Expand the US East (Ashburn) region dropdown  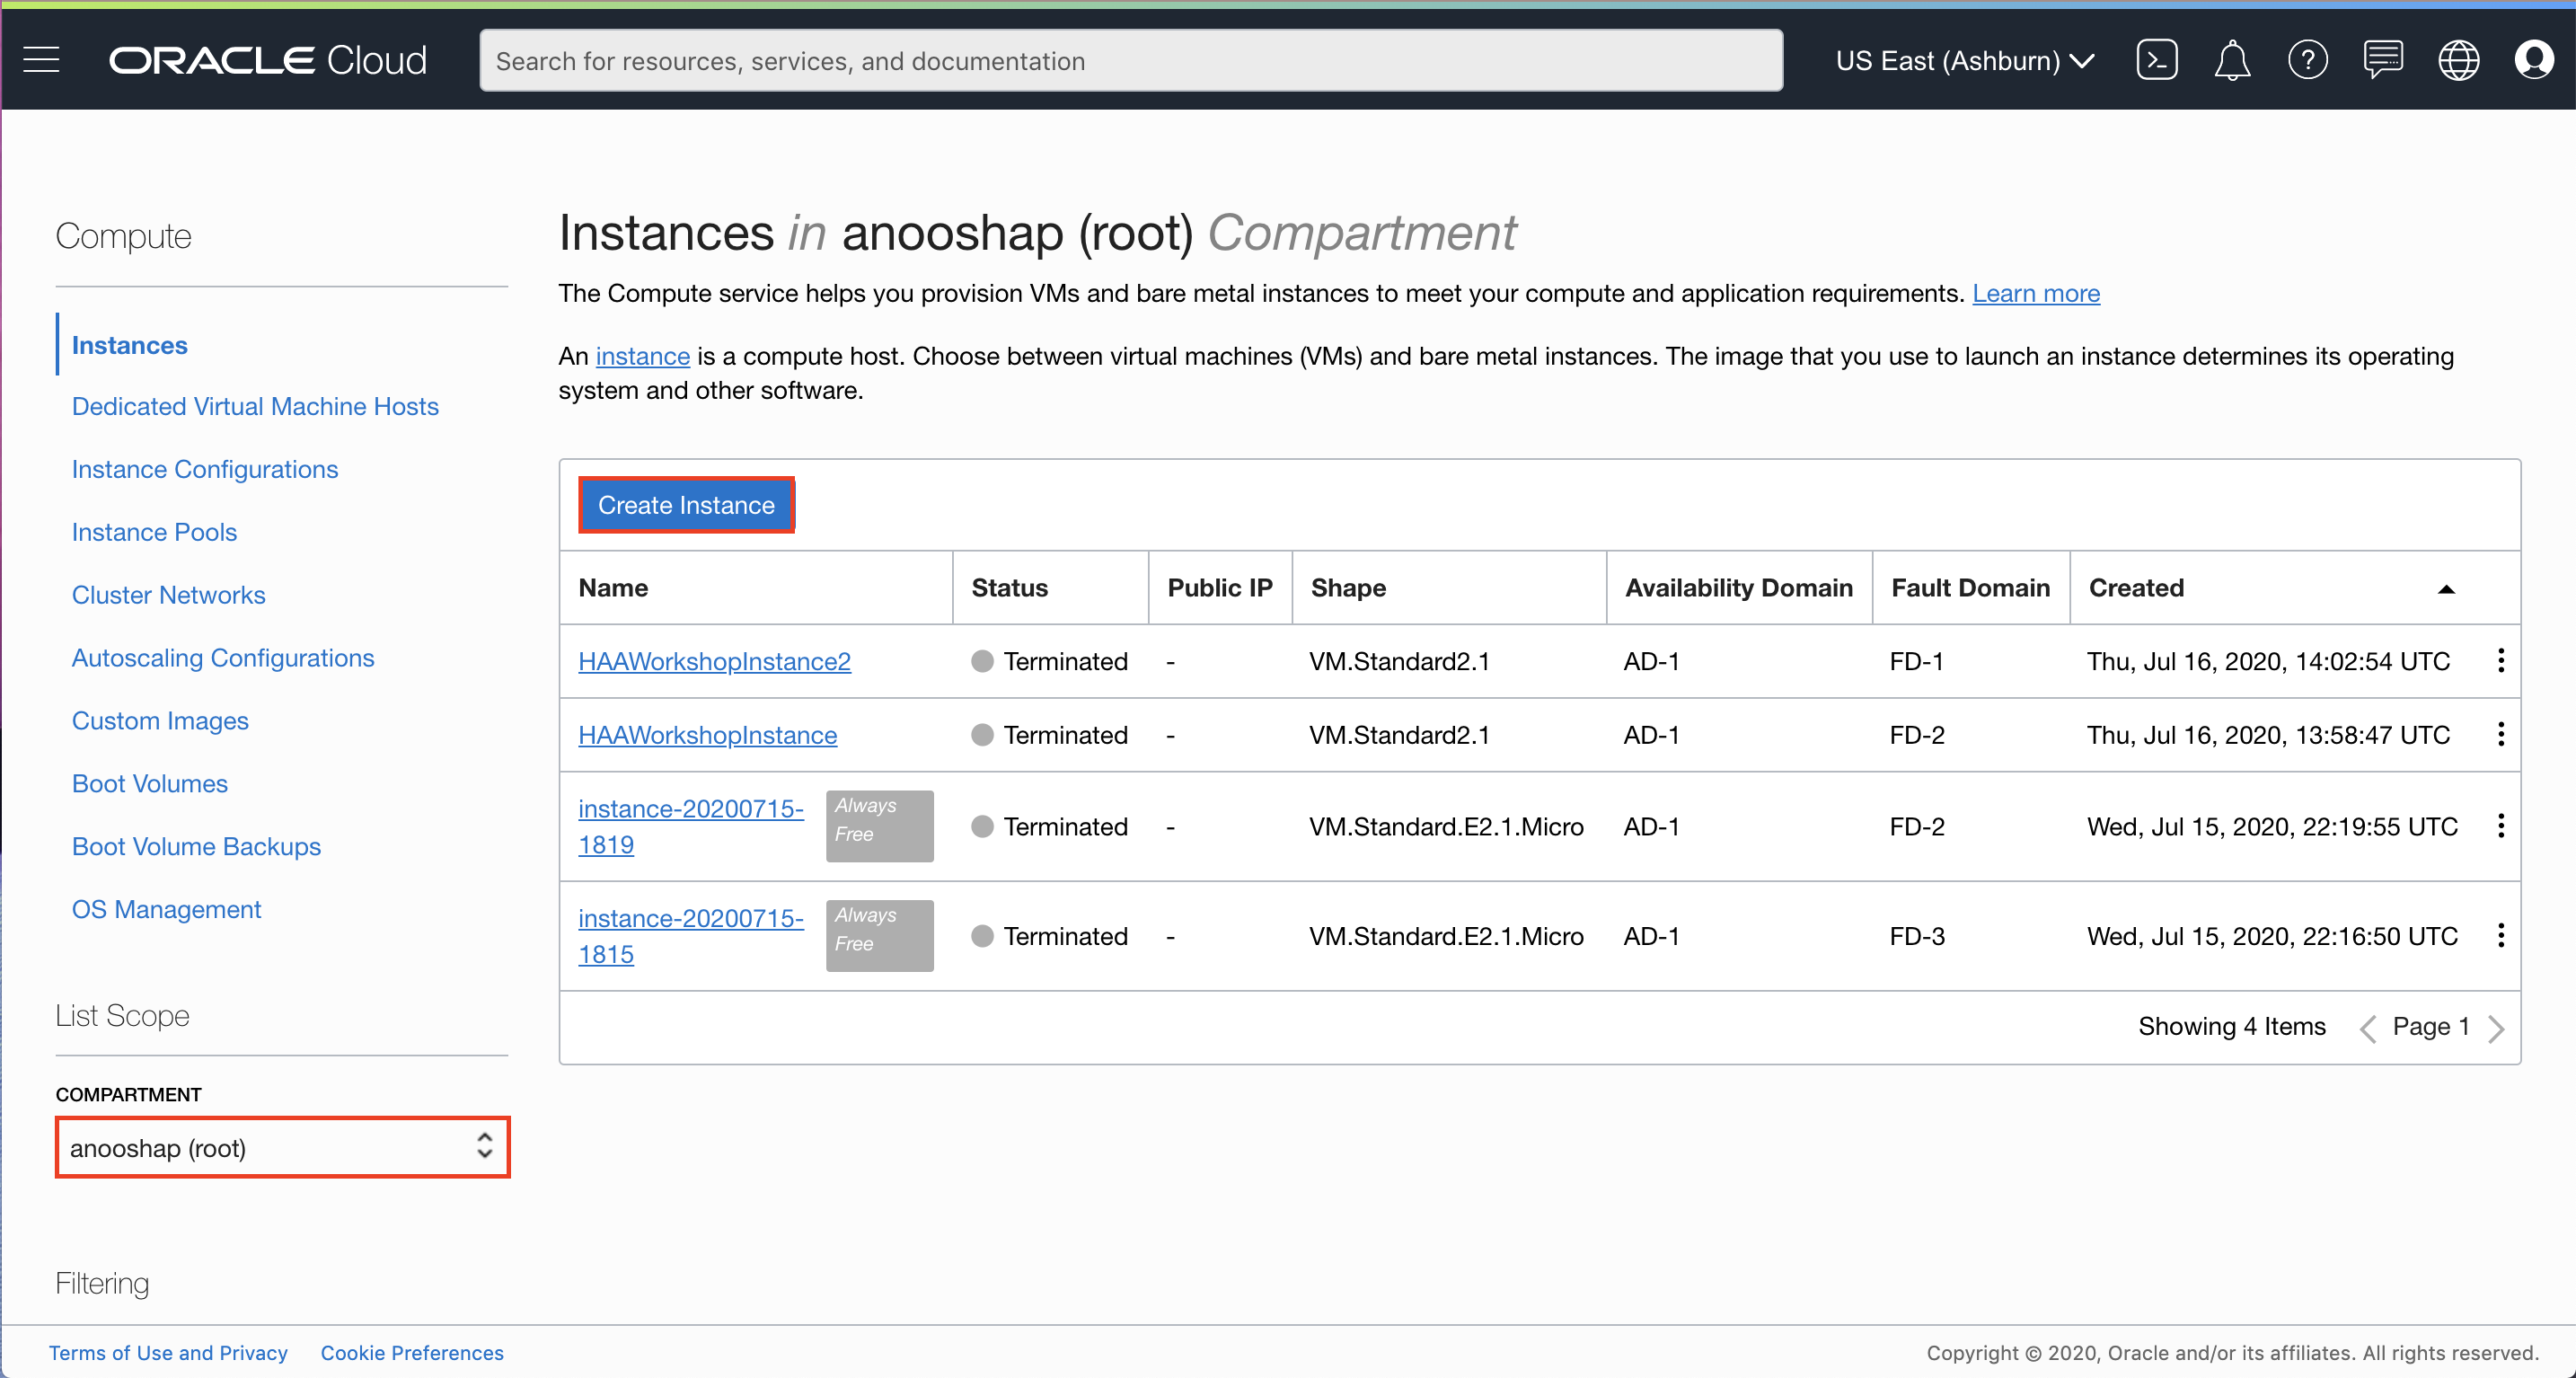[1964, 60]
